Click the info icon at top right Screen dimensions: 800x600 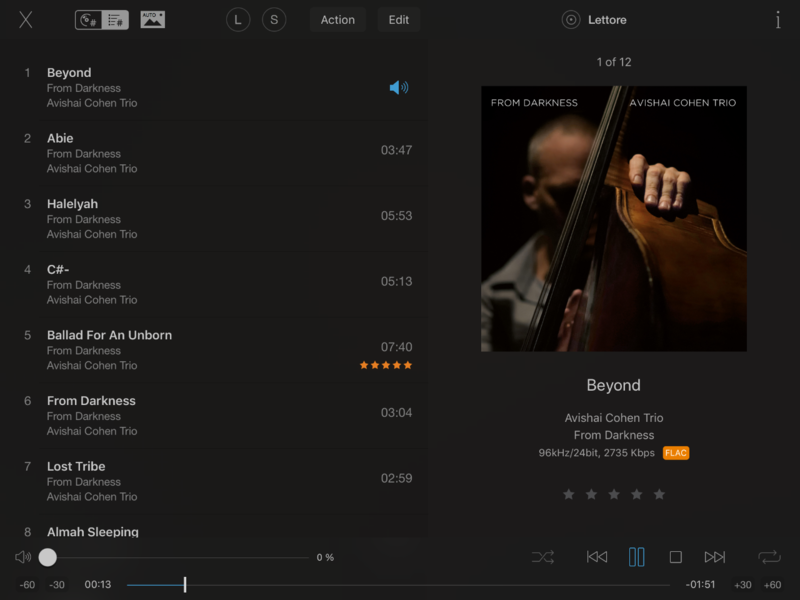pos(778,20)
